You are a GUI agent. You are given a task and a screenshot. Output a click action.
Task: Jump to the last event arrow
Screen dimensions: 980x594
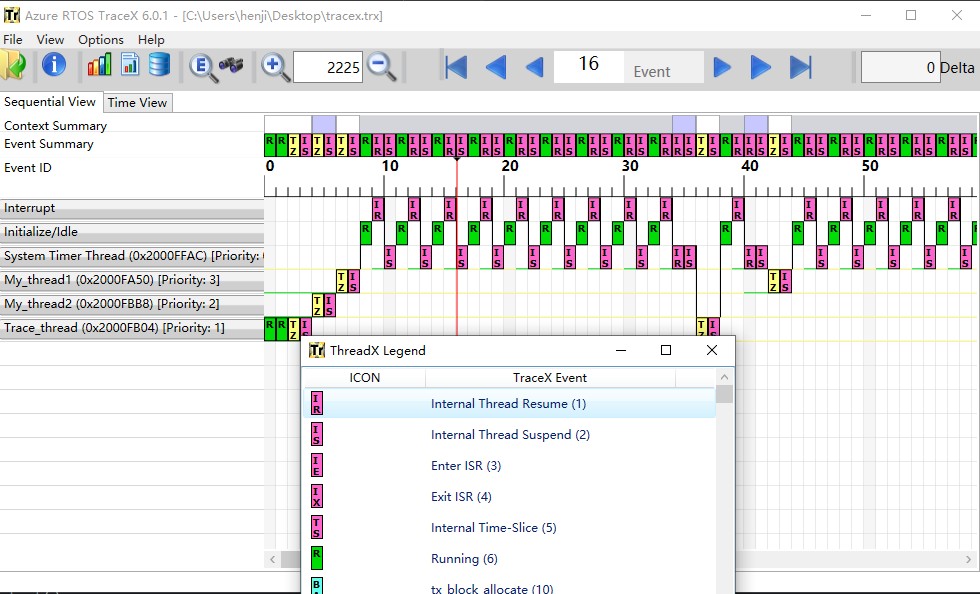[x=800, y=66]
